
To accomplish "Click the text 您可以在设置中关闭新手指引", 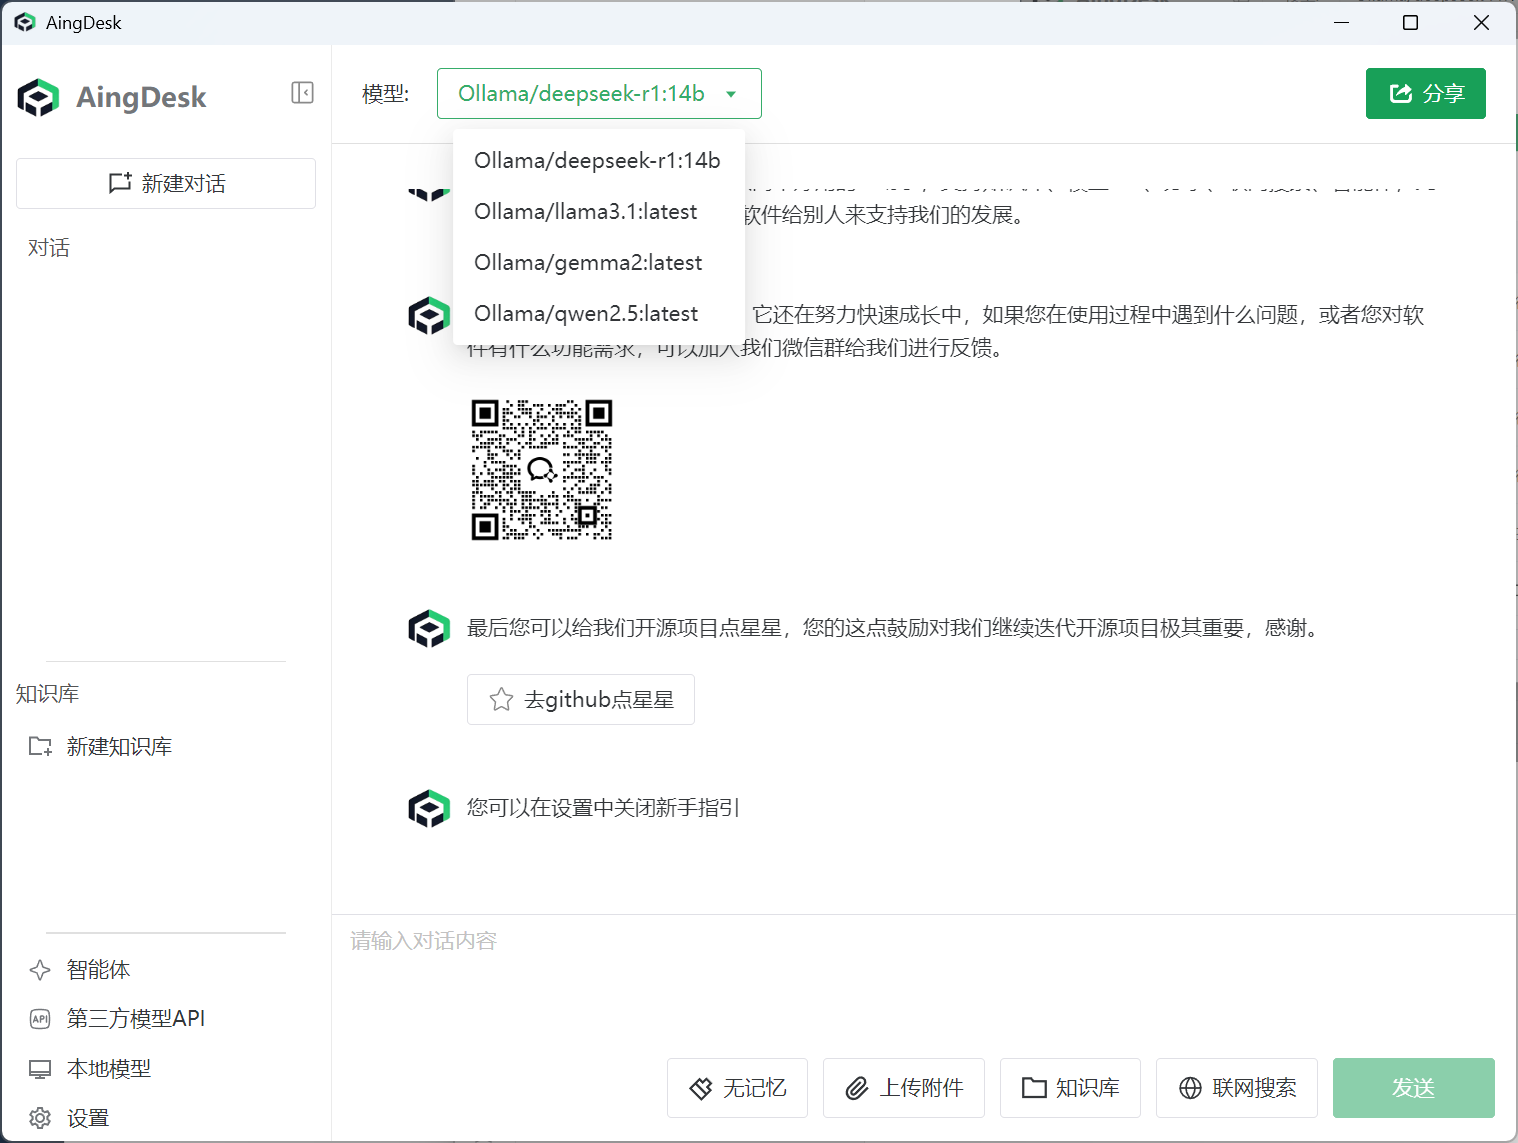I will pos(603,808).
